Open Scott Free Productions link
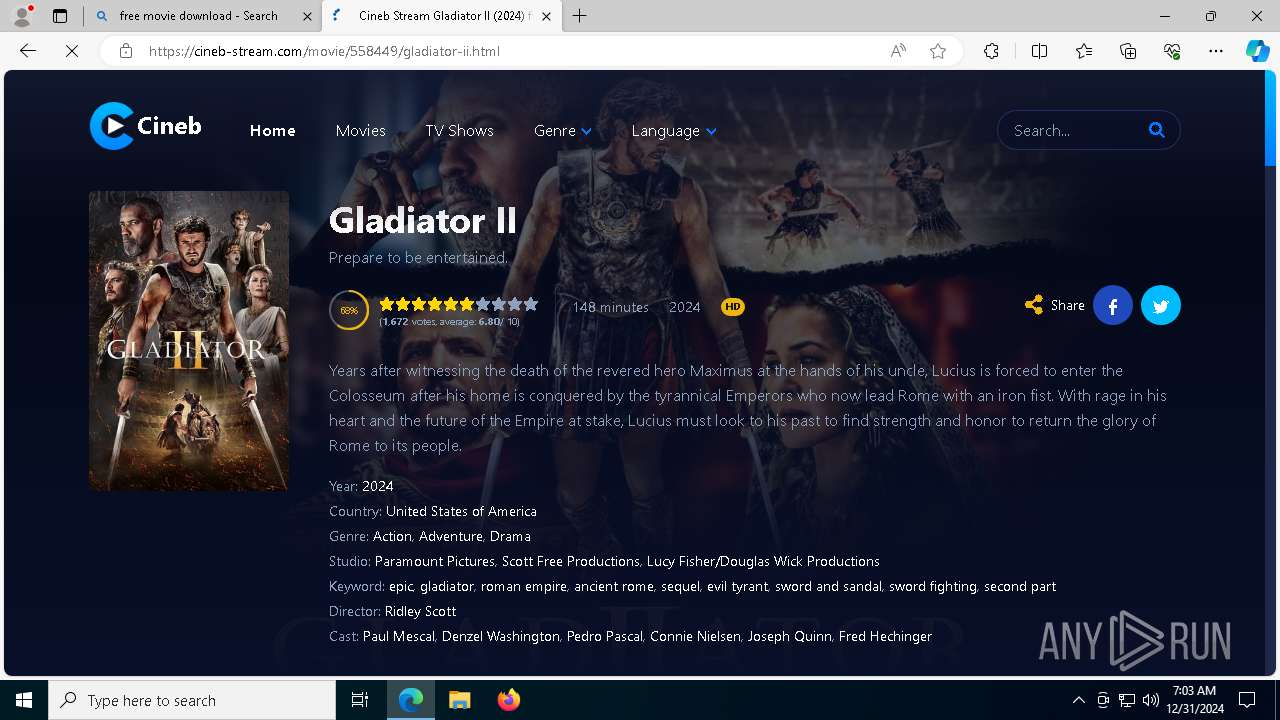 [x=570, y=561]
